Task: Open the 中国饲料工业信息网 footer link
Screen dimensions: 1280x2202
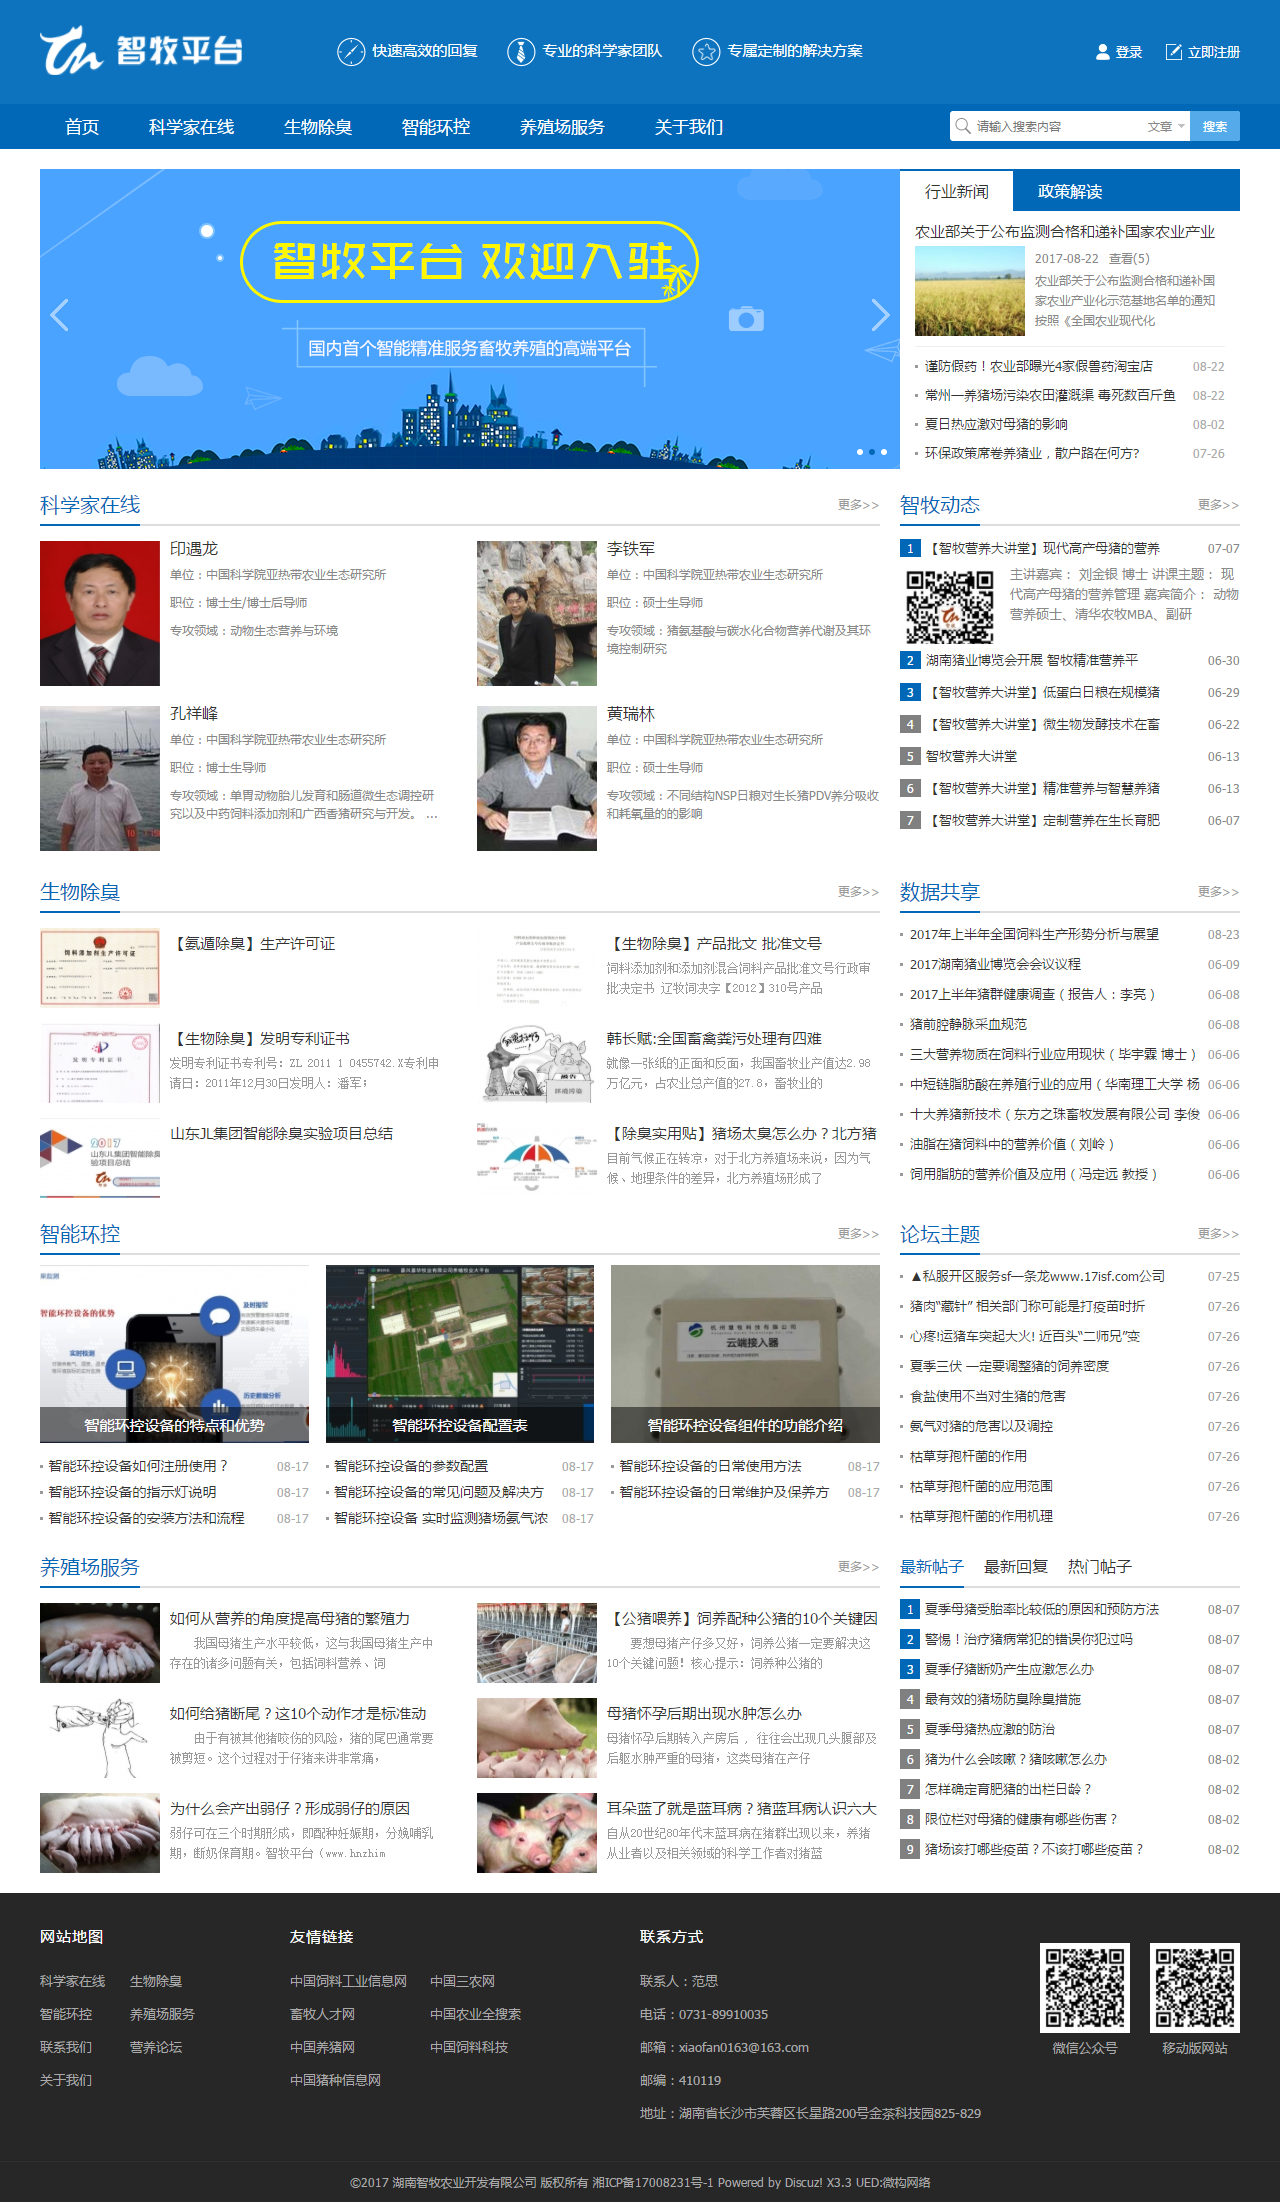Action: pyautogui.click(x=348, y=1981)
